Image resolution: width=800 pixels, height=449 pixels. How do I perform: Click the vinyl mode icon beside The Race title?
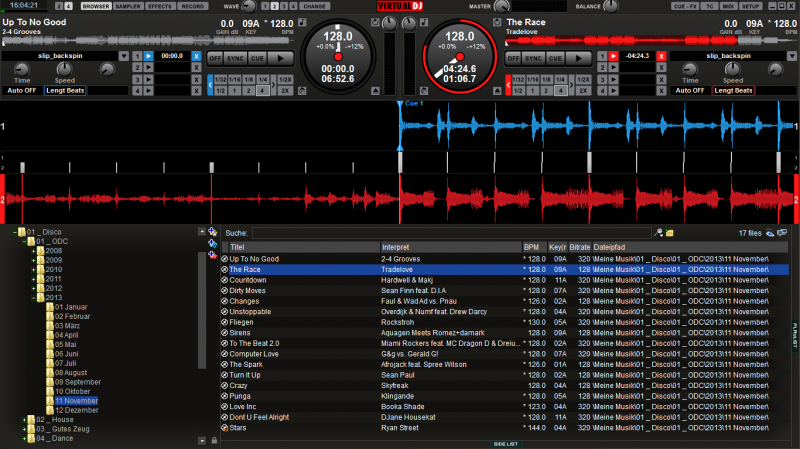pyautogui.click(x=497, y=22)
